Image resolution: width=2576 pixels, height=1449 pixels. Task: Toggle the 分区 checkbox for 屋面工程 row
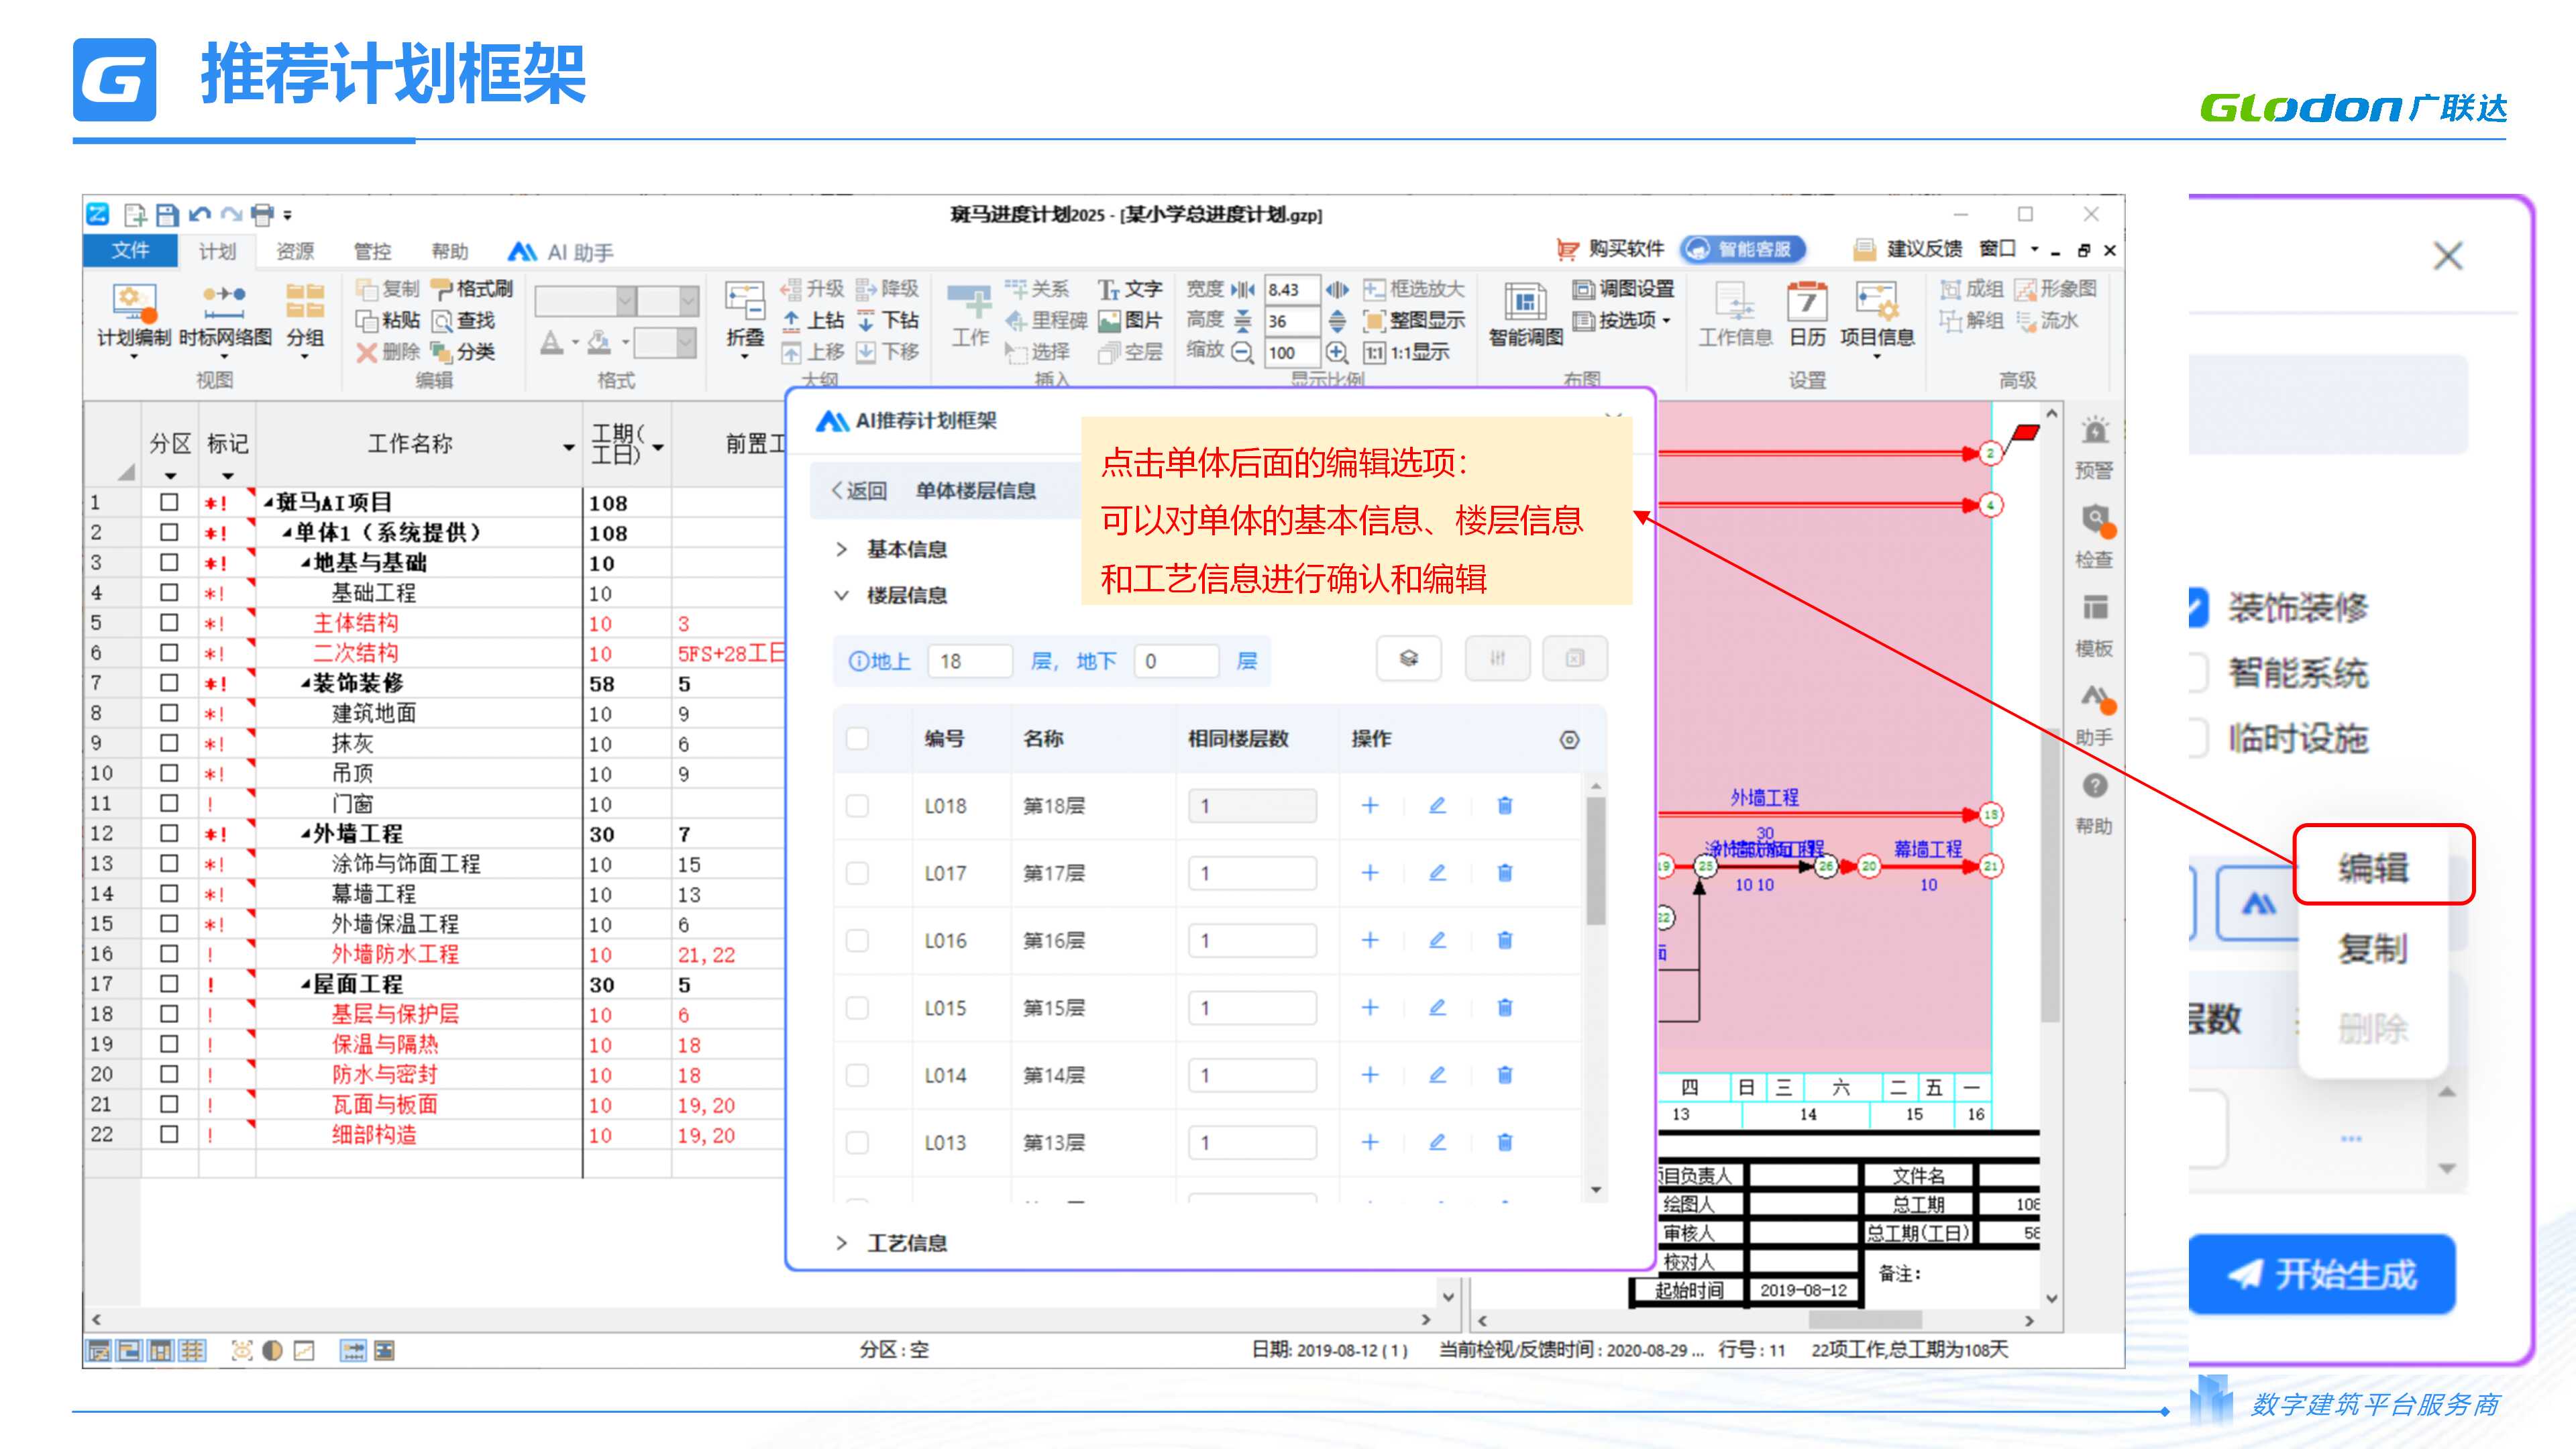pos(169,984)
